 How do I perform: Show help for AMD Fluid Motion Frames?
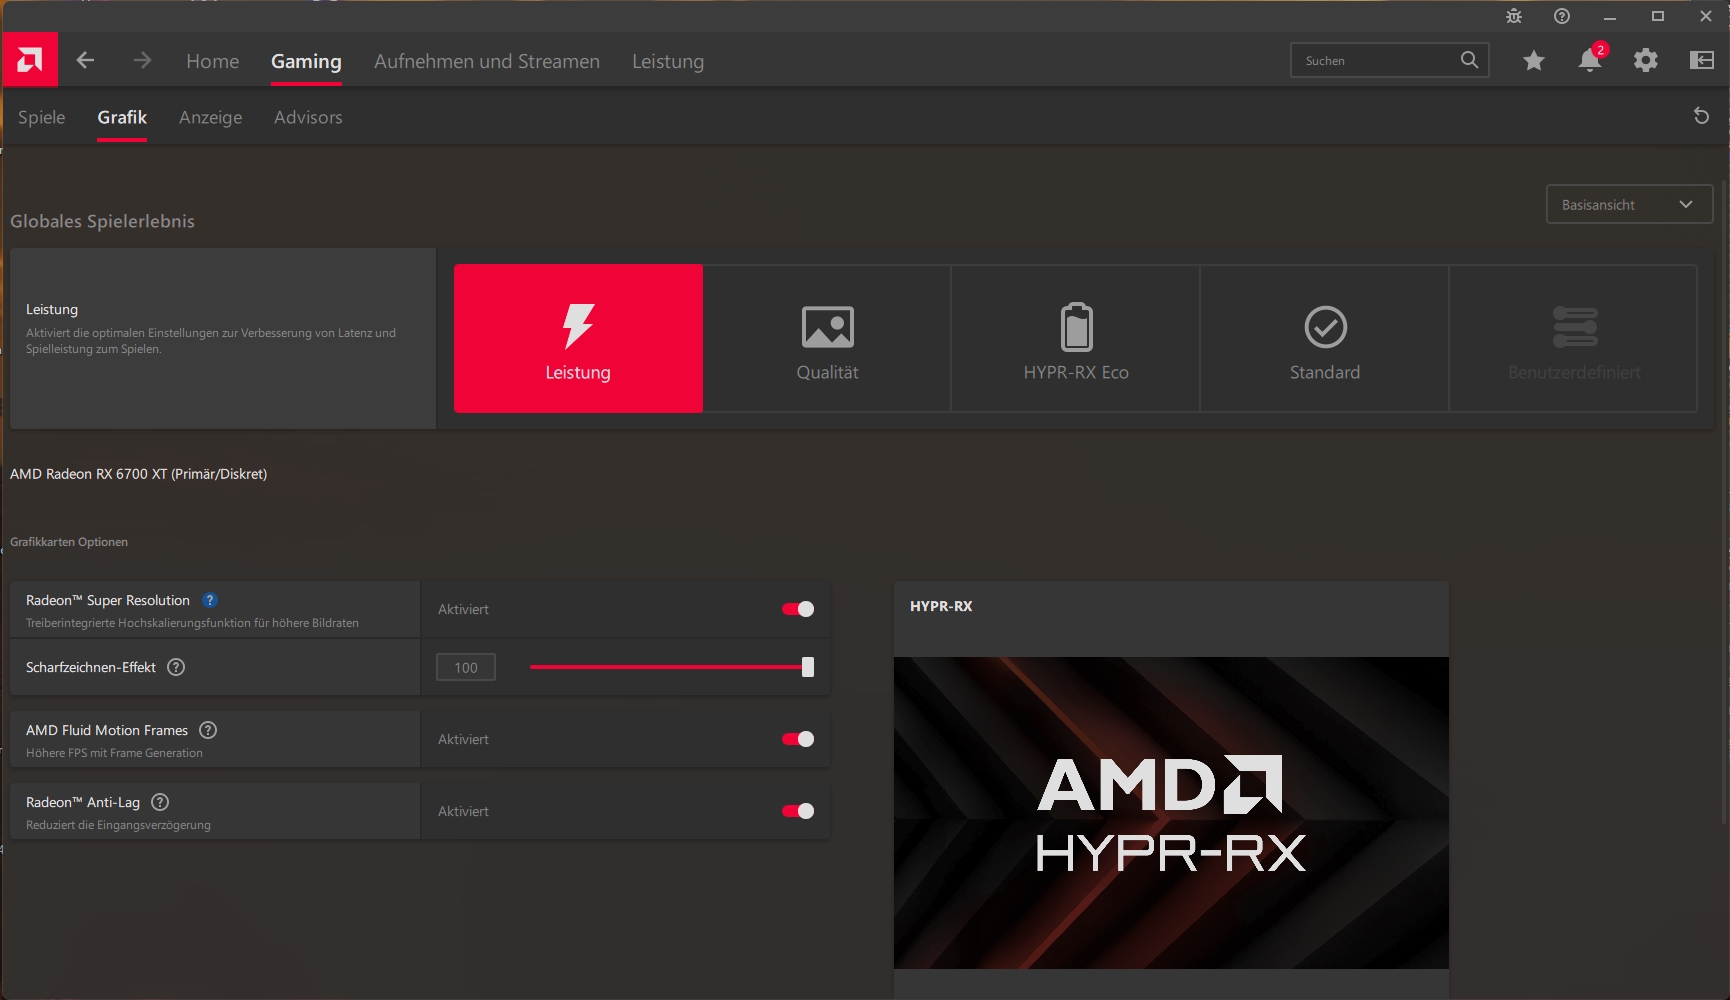(x=208, y=730)
